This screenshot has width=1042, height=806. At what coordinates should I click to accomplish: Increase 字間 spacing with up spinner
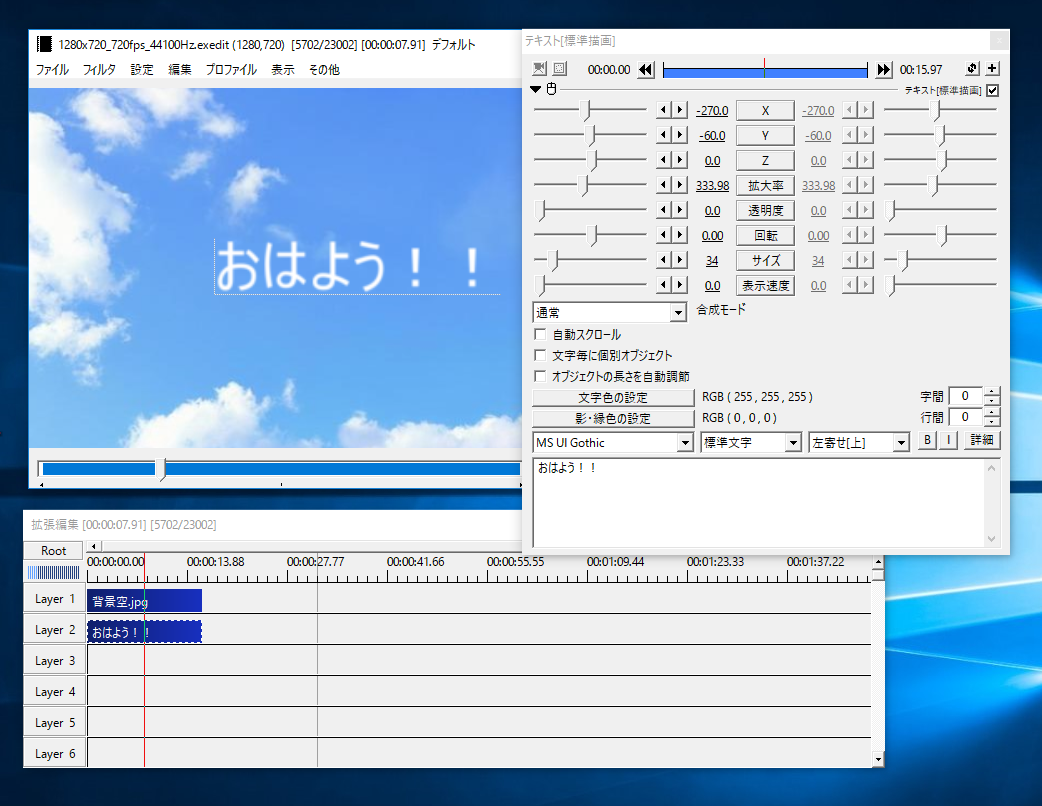tap(991, 392)
